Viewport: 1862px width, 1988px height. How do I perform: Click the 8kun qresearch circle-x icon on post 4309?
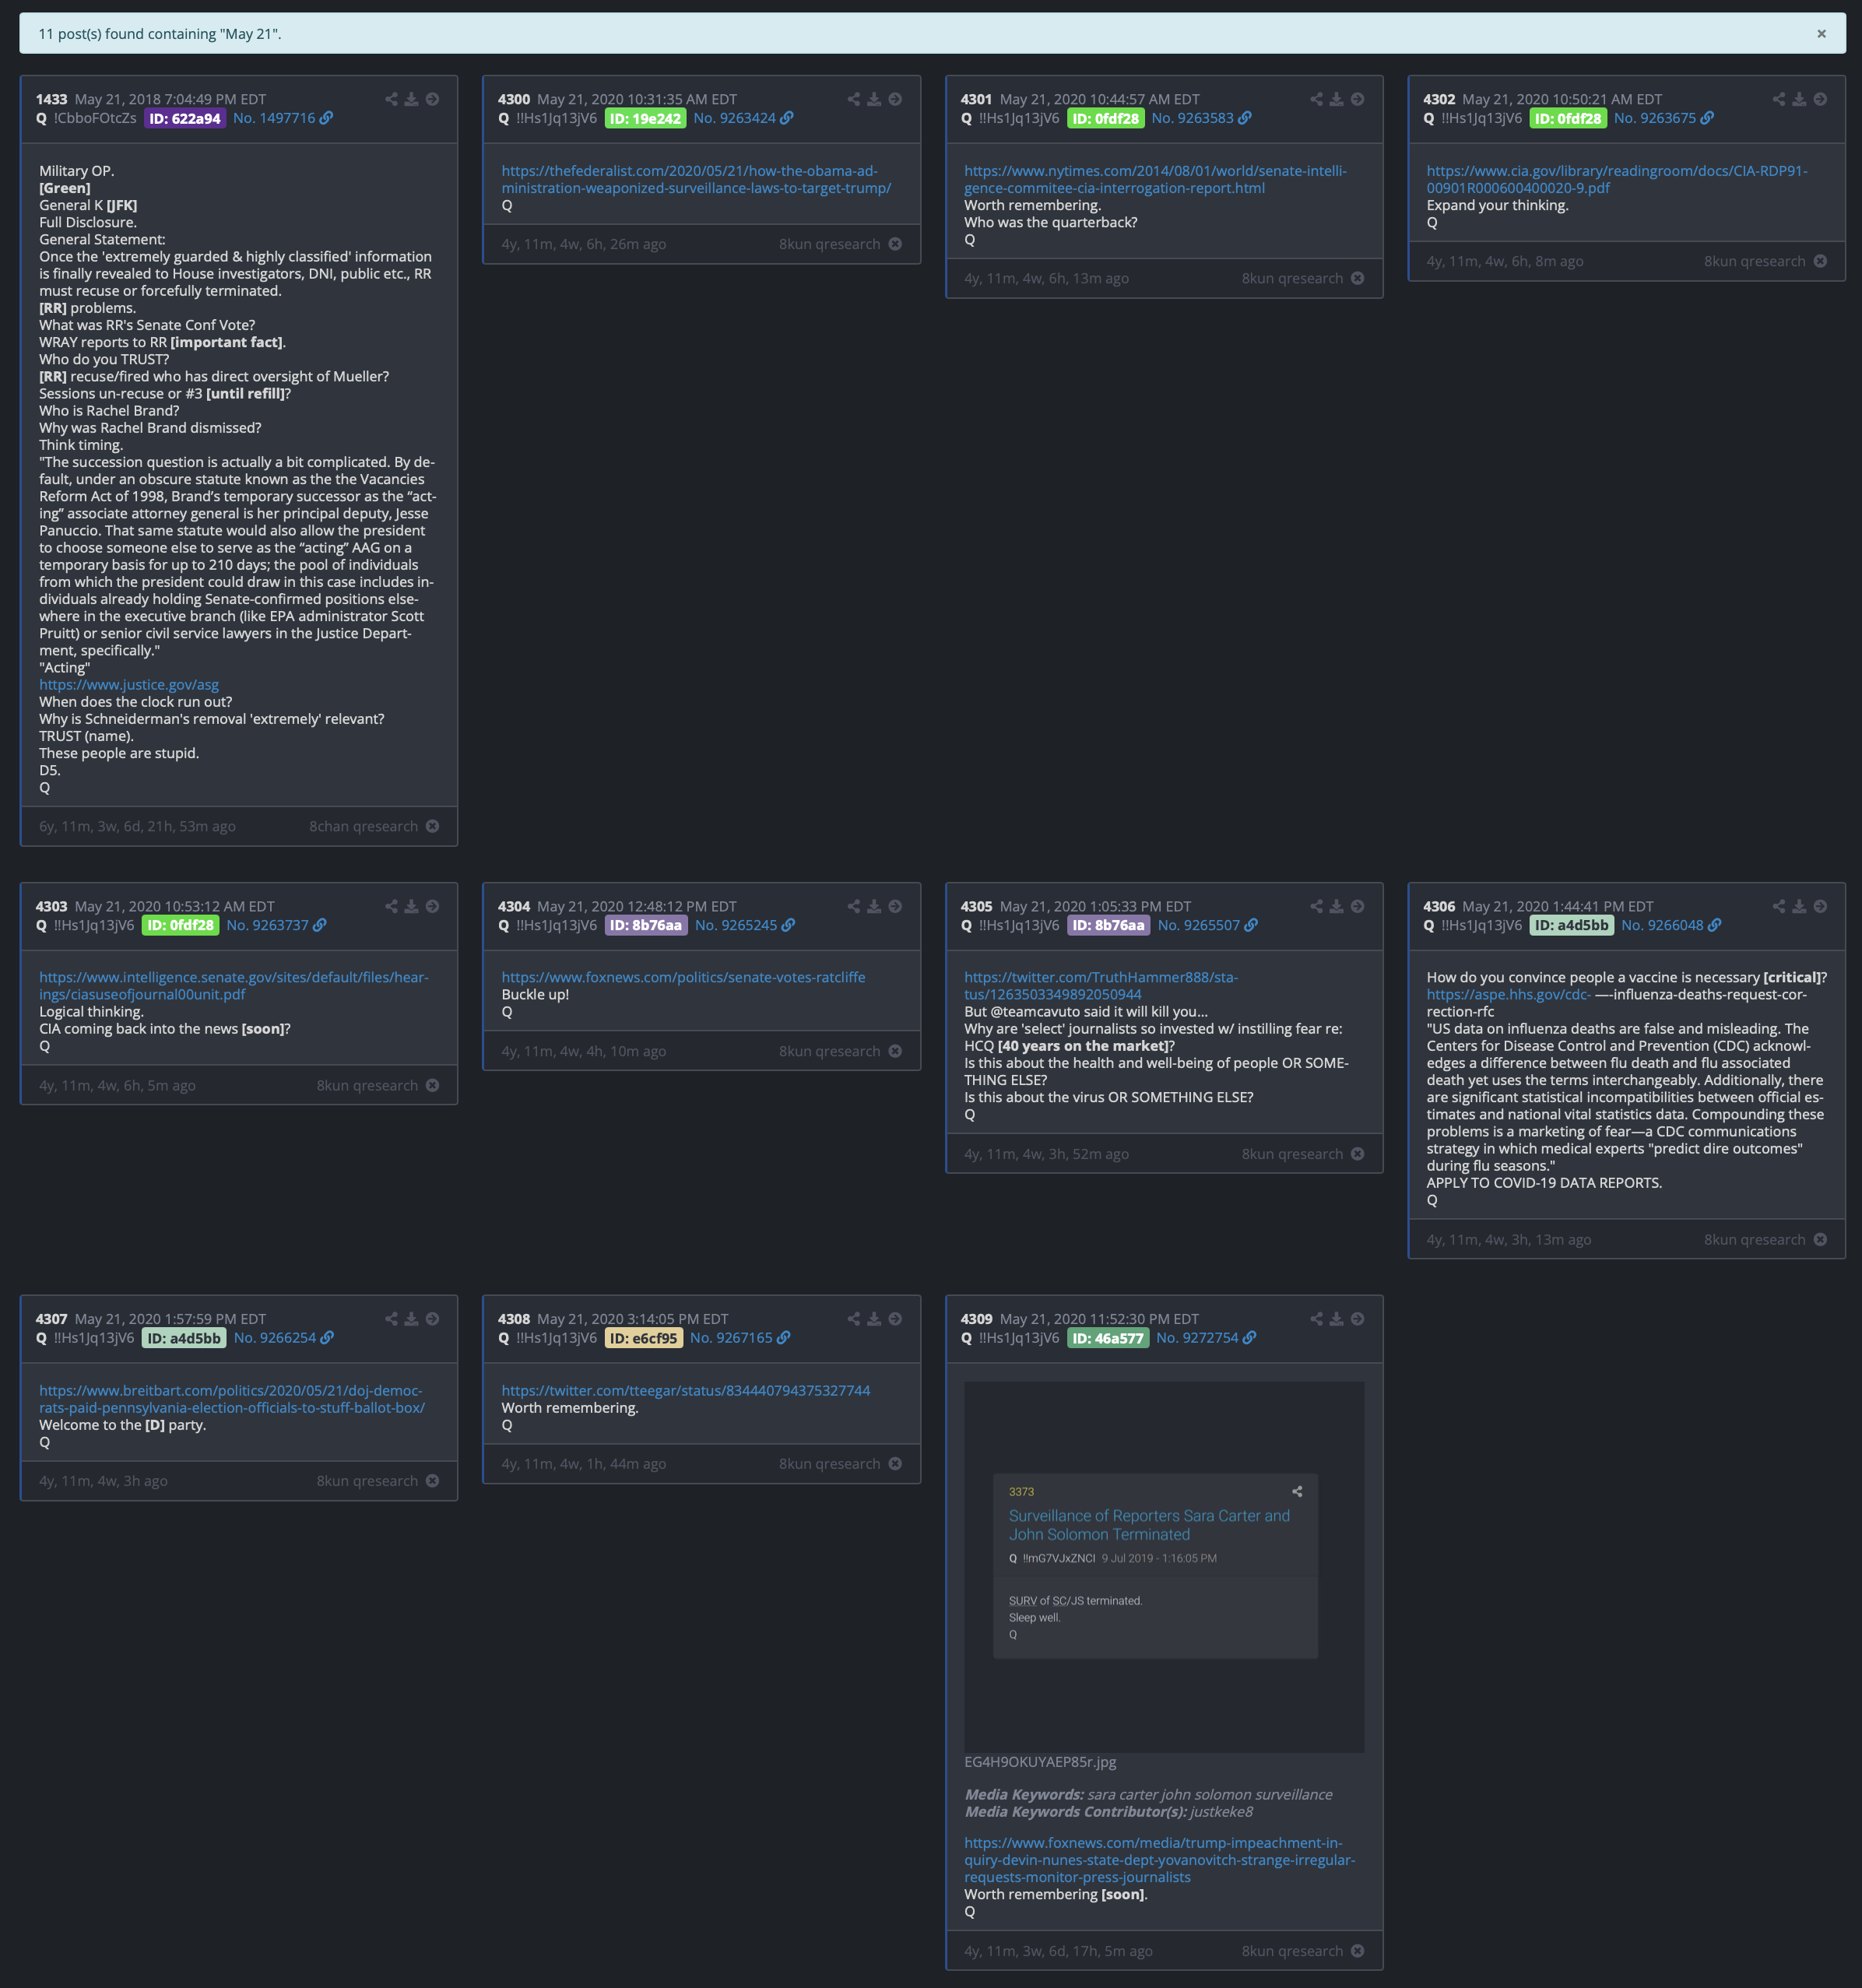1357,1951
